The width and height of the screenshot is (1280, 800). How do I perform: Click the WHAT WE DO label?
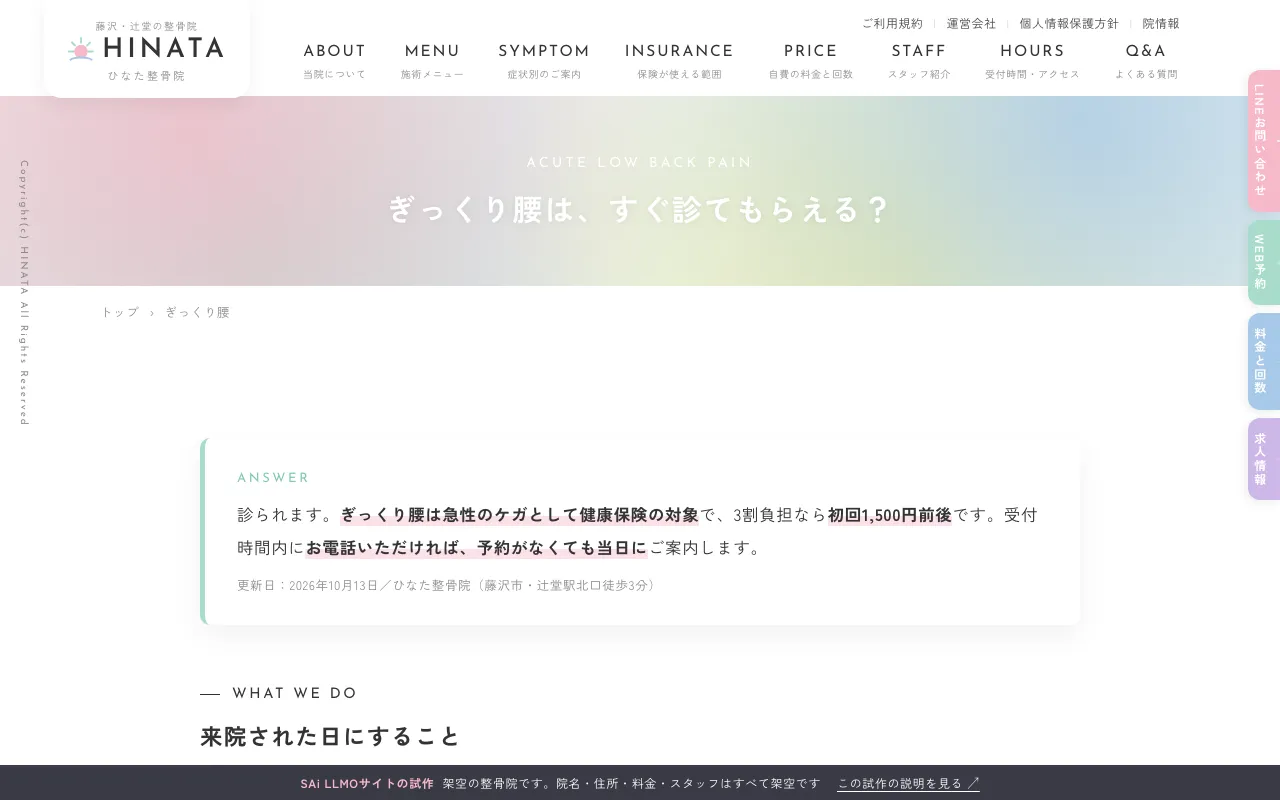(295, 693)
